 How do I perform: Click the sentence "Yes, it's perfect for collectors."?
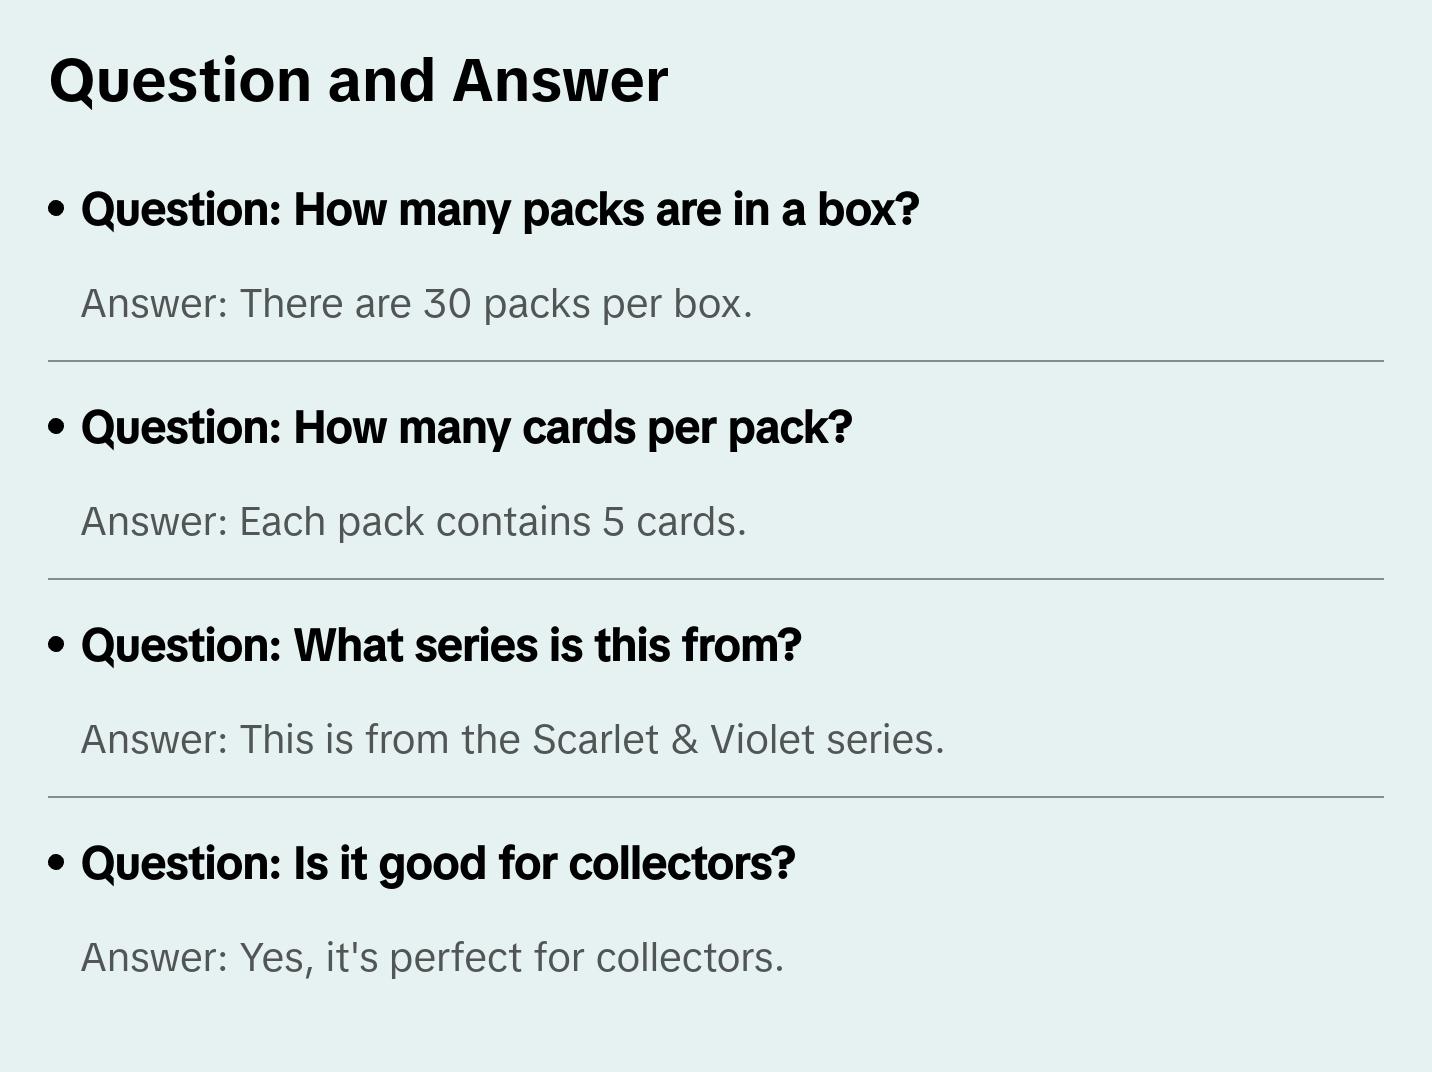(512, 958)
